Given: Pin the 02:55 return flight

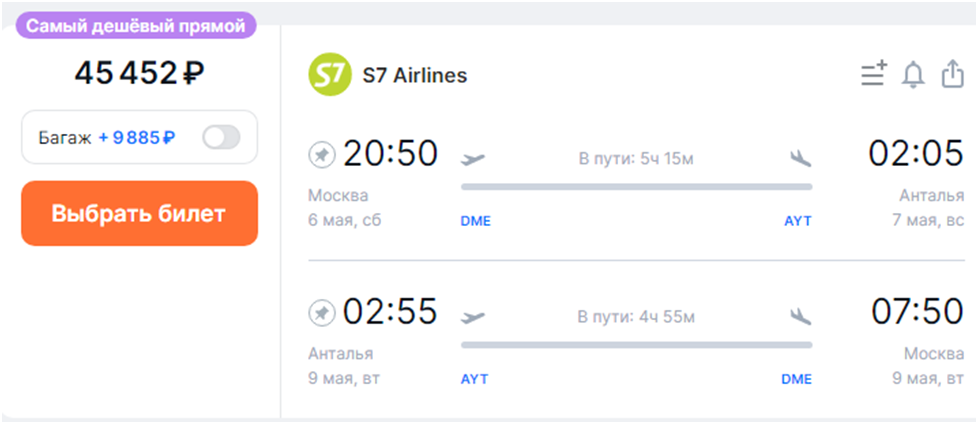Looking at the screenshot, I should [321, 313].
